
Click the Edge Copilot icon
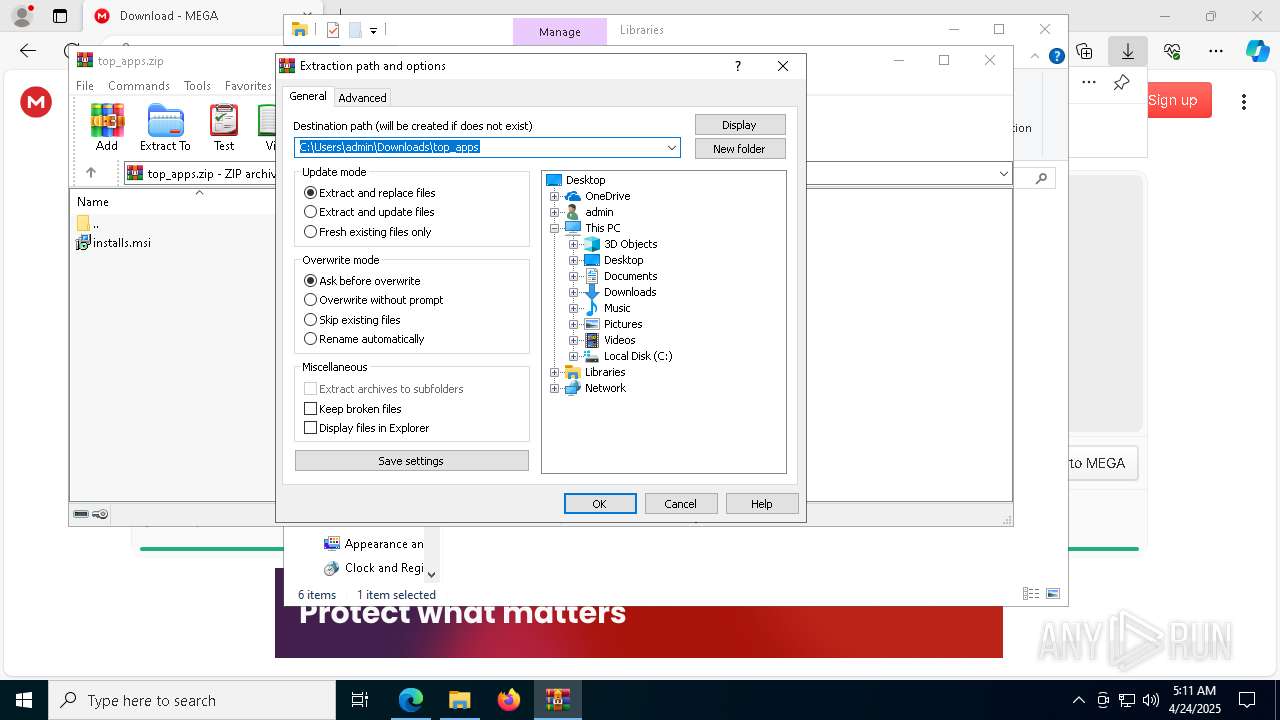point(1257,50)
